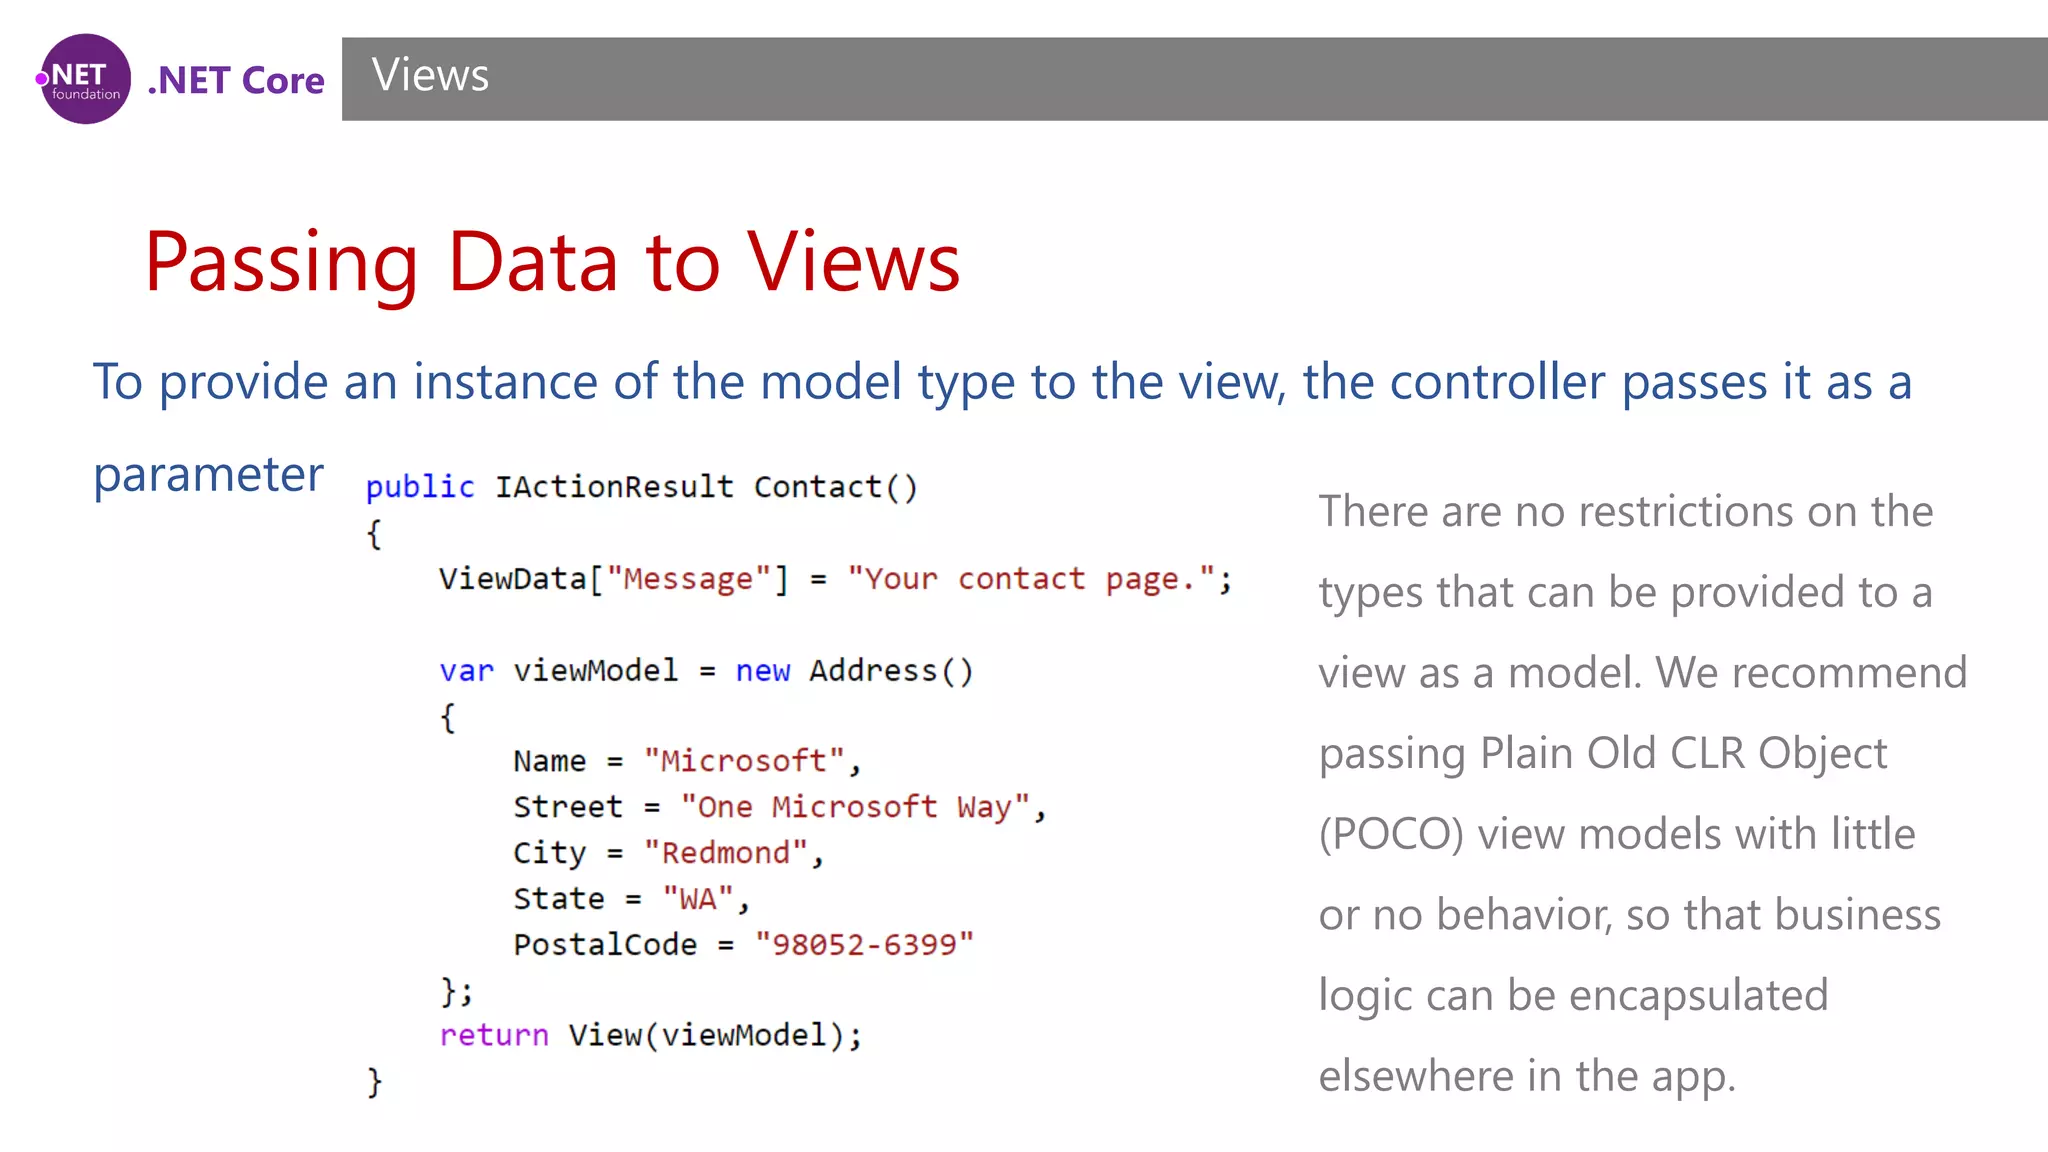
Task: Click the text '(POCO) view models with little'
Action: [x=1617, y=835]
